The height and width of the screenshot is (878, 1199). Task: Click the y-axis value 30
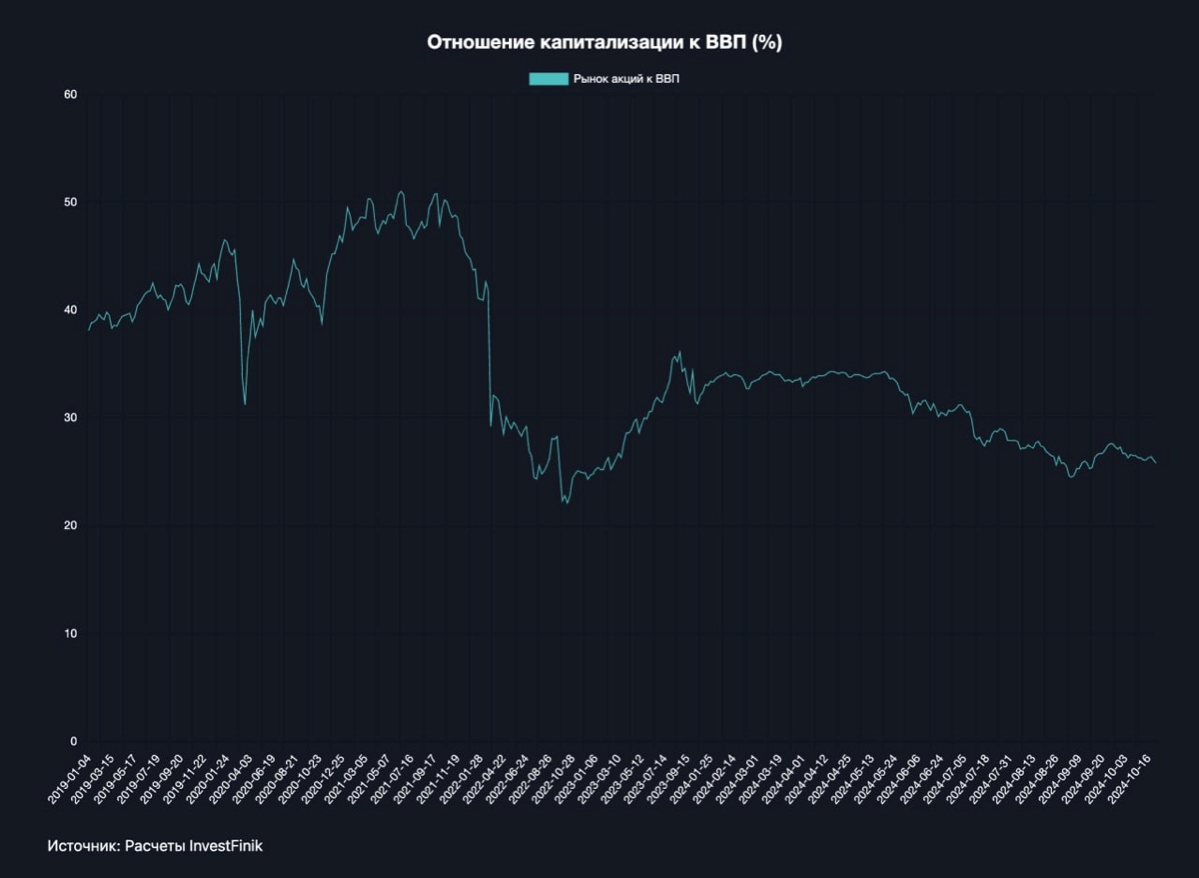(70, 418)
